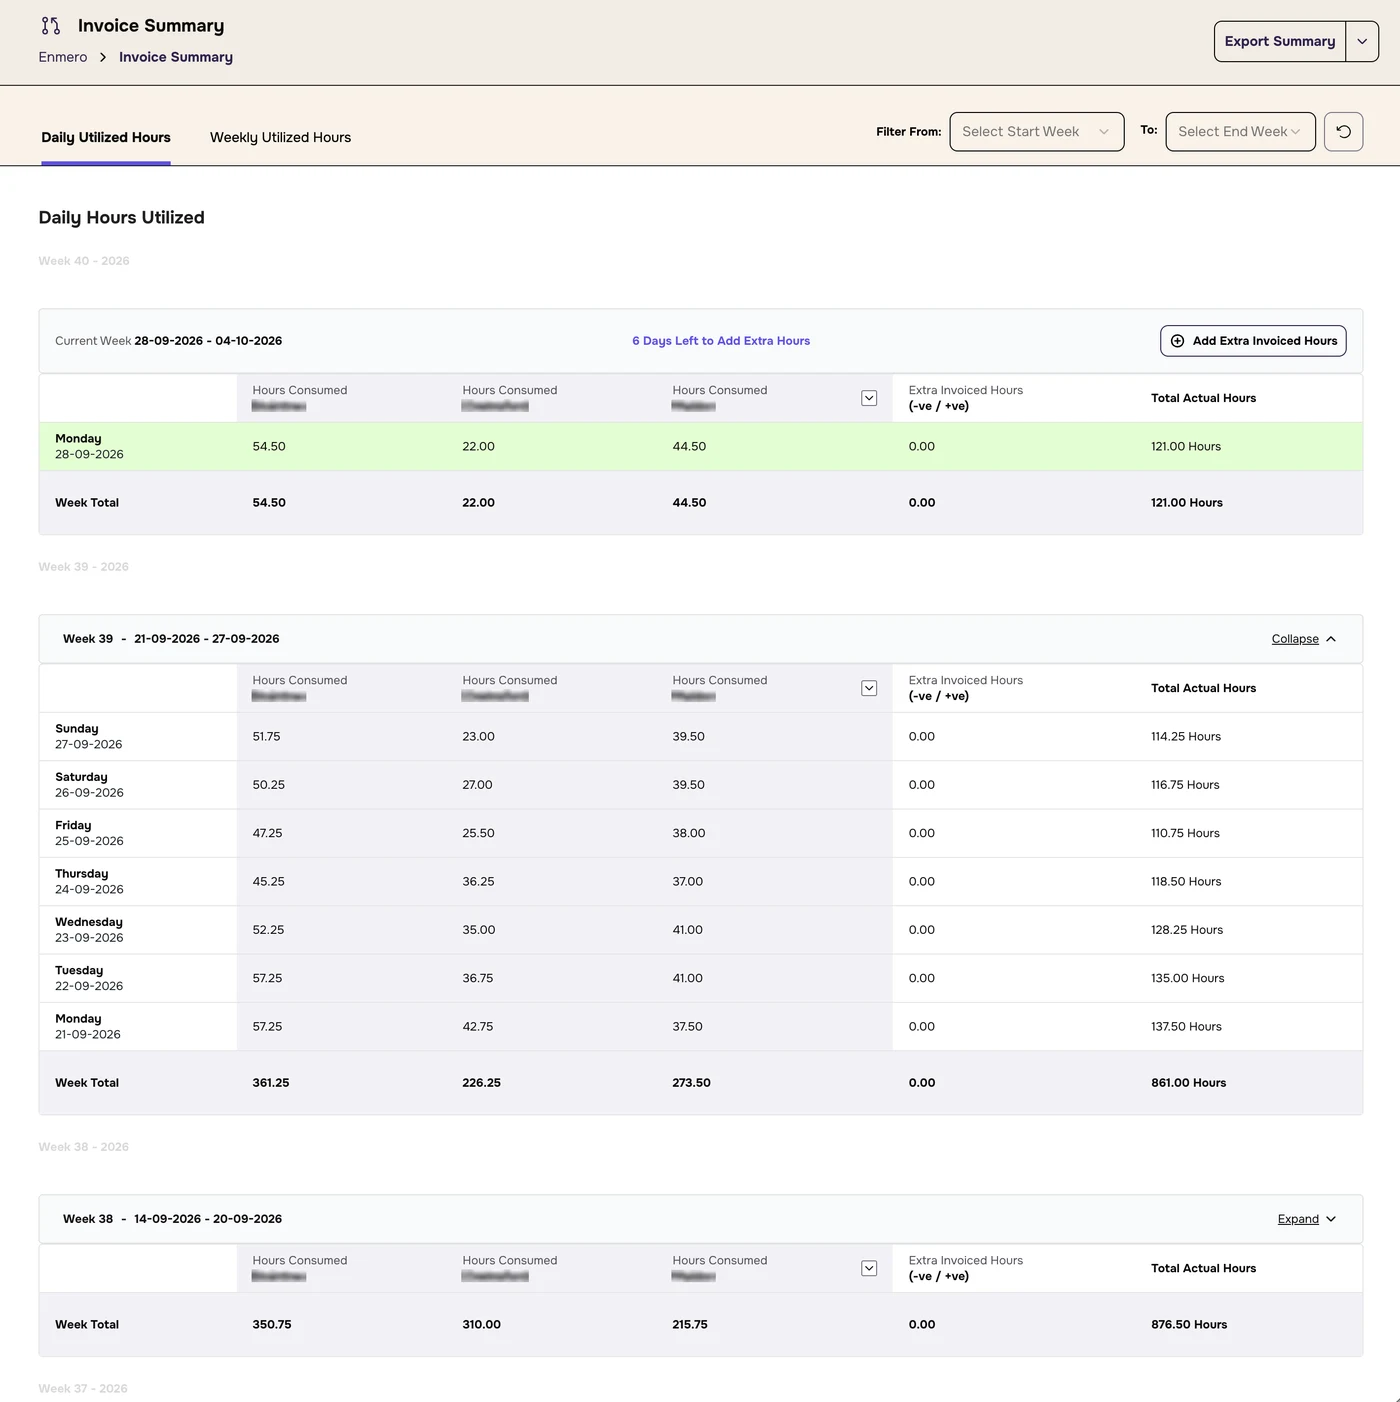The image size is (1400, 1402).
Task: Click the 42.75 hours value for Monday
Action: coord(478,1027)
